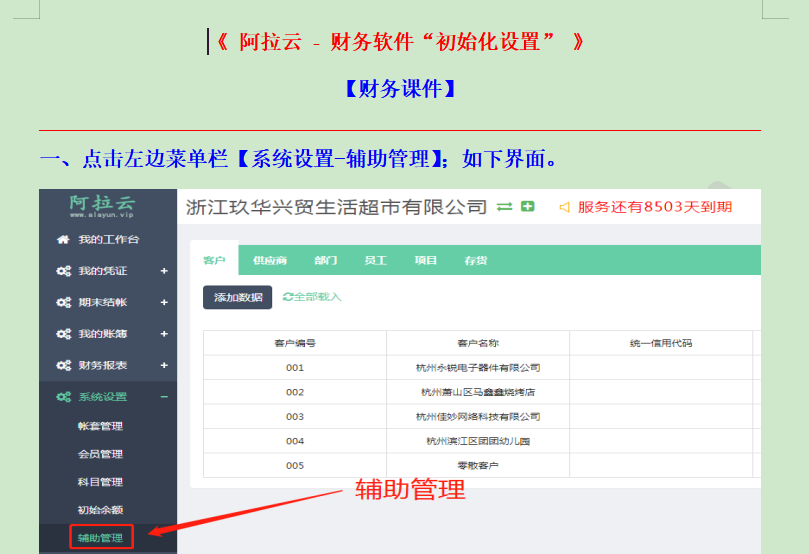Switch to the 员工 tab
Screen dimensions: 809x554
[376, 260]
